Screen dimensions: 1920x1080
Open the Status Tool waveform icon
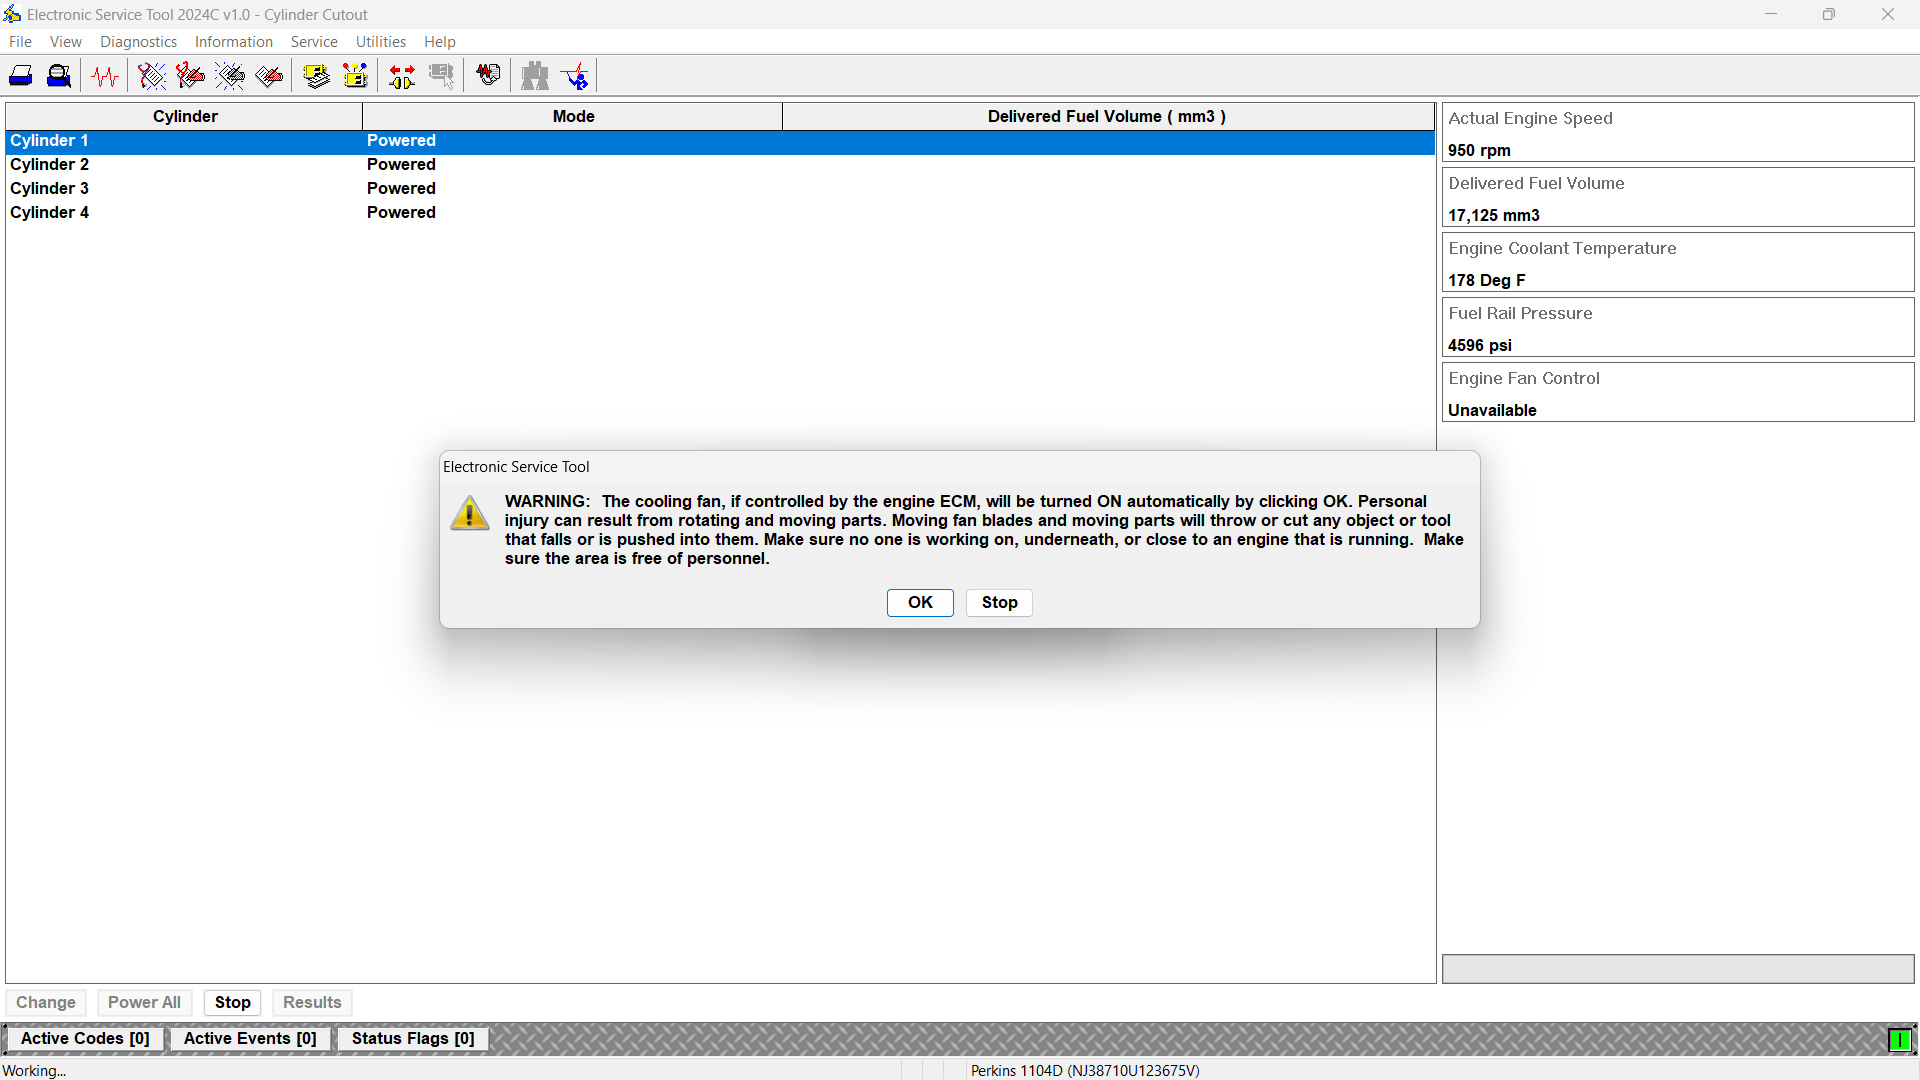(x=105, y=76)
